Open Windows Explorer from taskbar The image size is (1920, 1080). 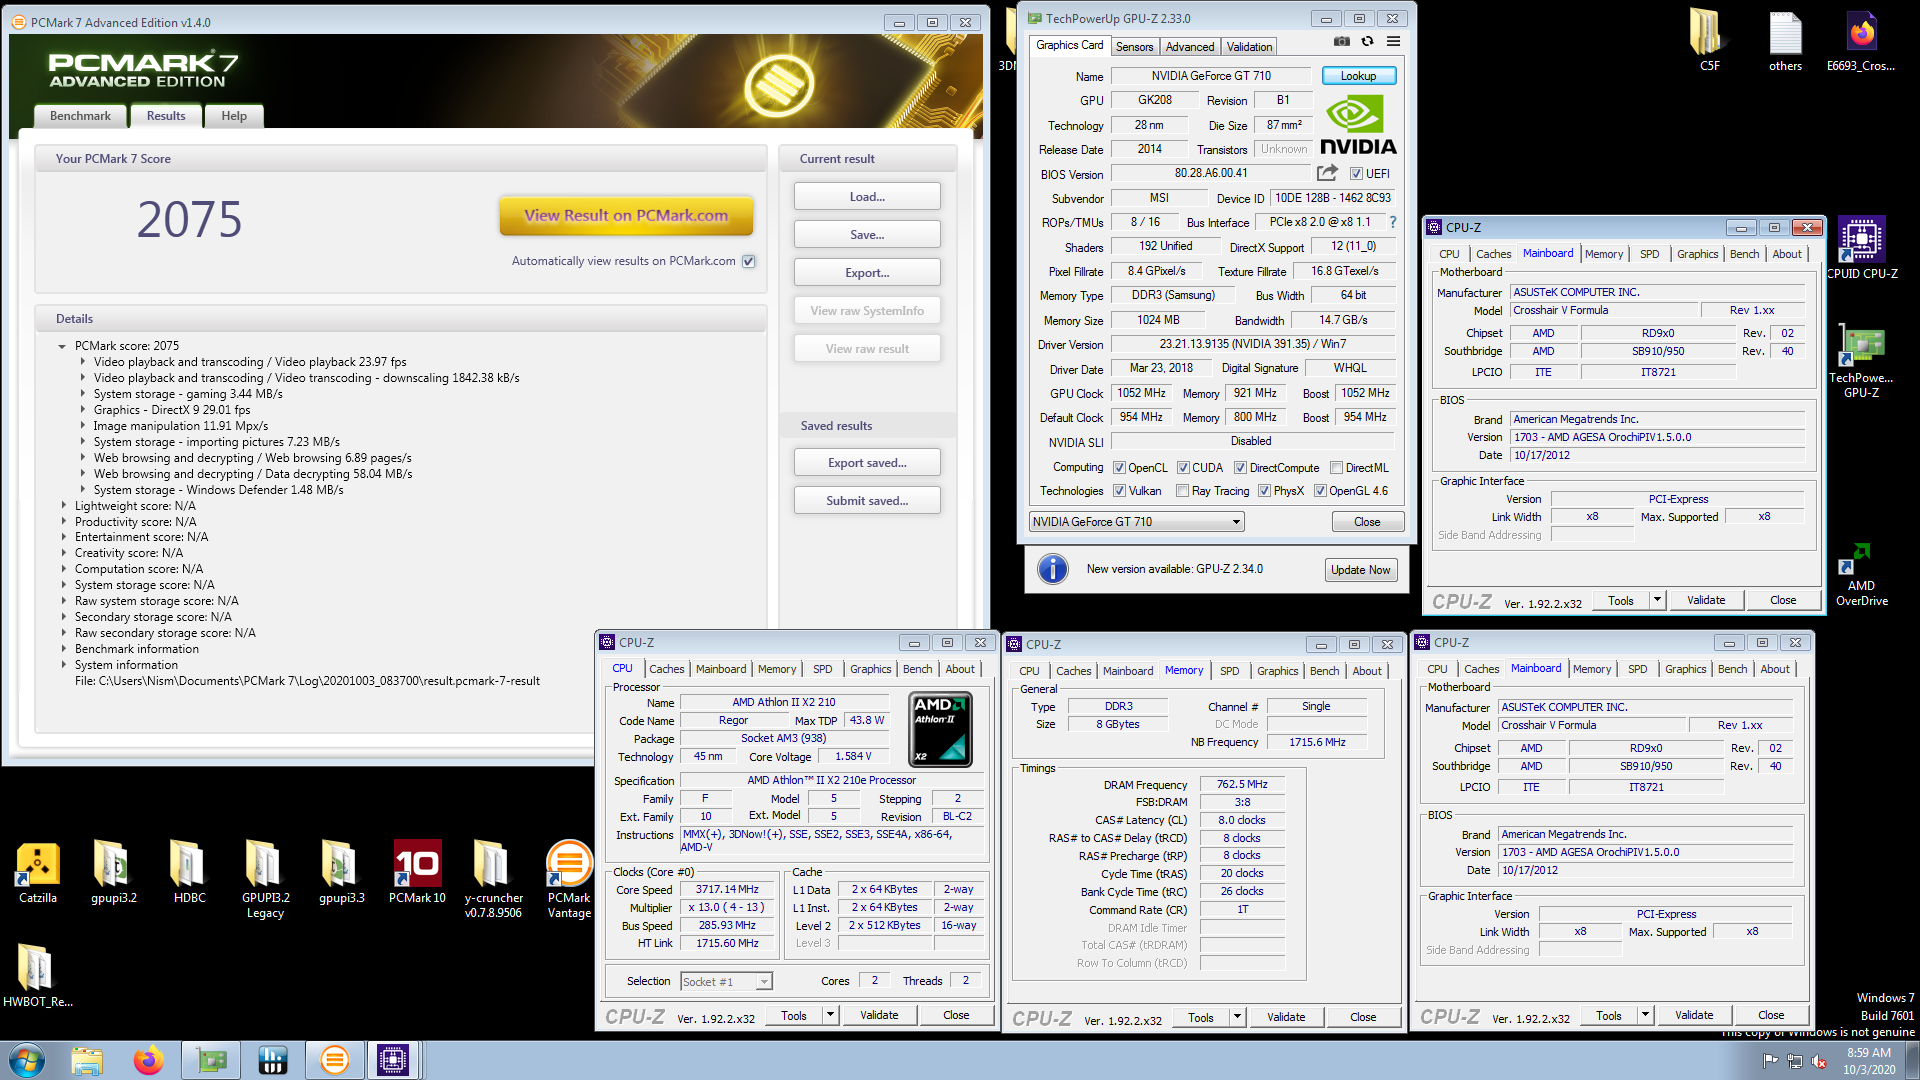click(87, 1060)
